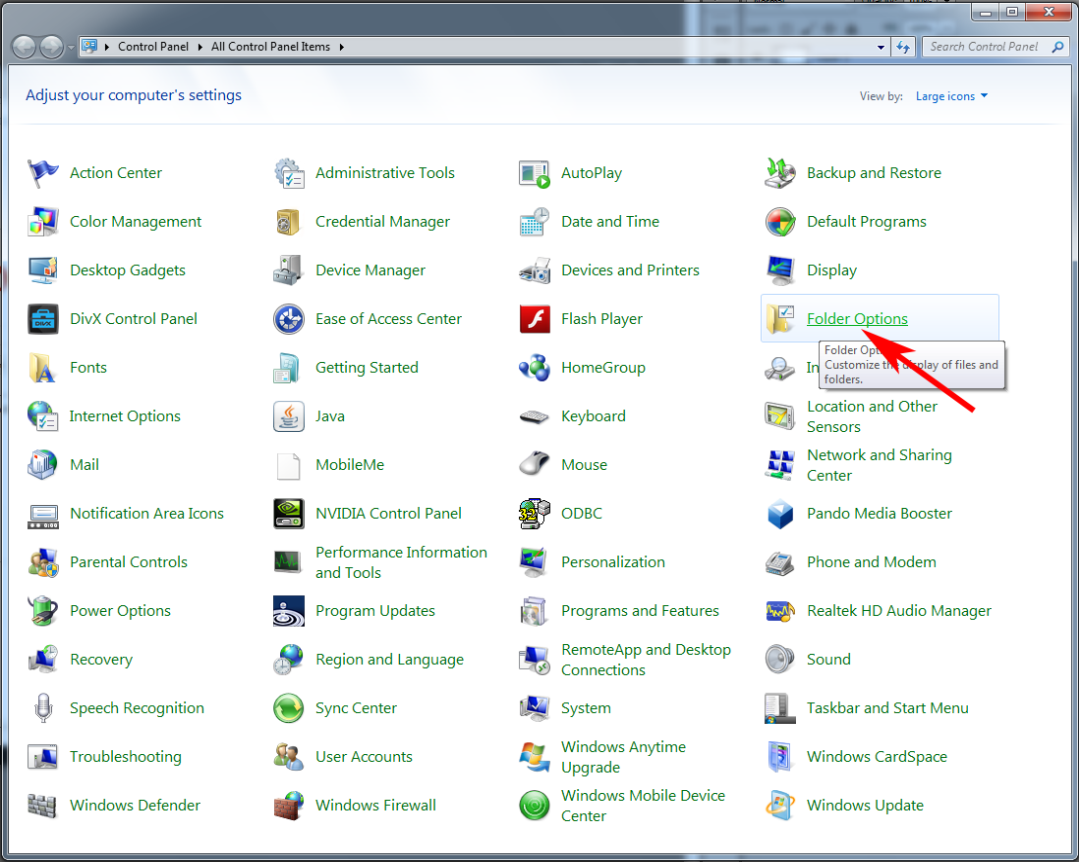
Task: Click the Device Manager icon
Action: 288,270
